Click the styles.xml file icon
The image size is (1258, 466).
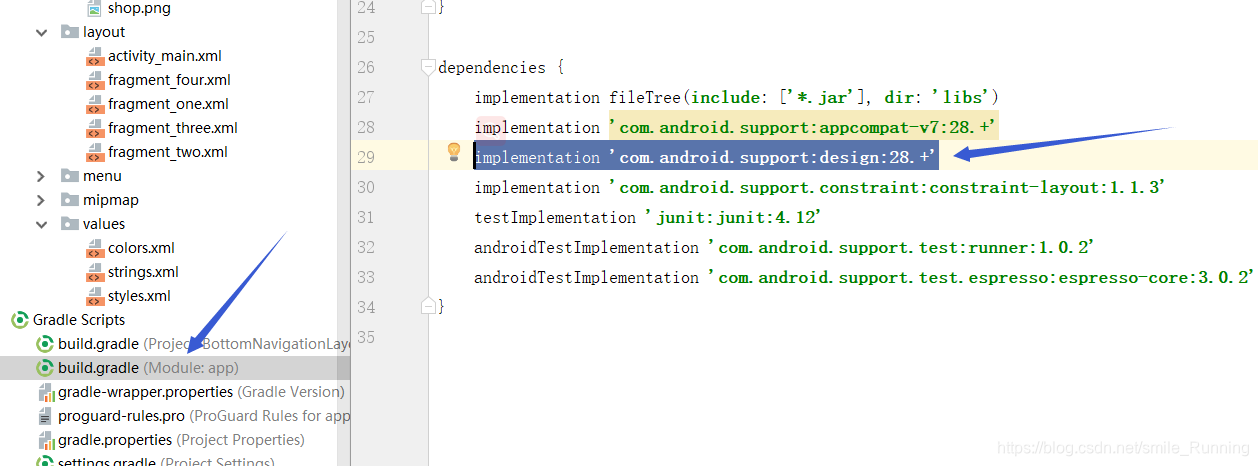click(x=94, y=296)
